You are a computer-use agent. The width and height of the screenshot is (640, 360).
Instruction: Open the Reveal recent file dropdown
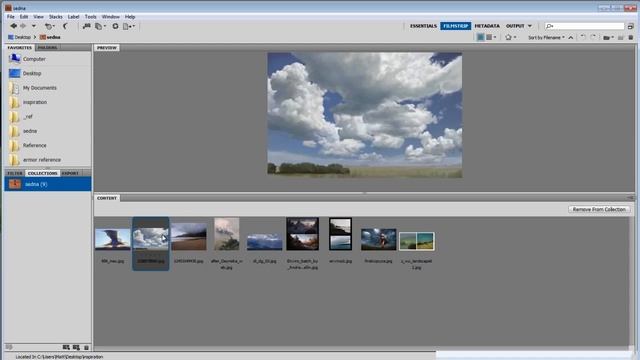tap(49, 26)
